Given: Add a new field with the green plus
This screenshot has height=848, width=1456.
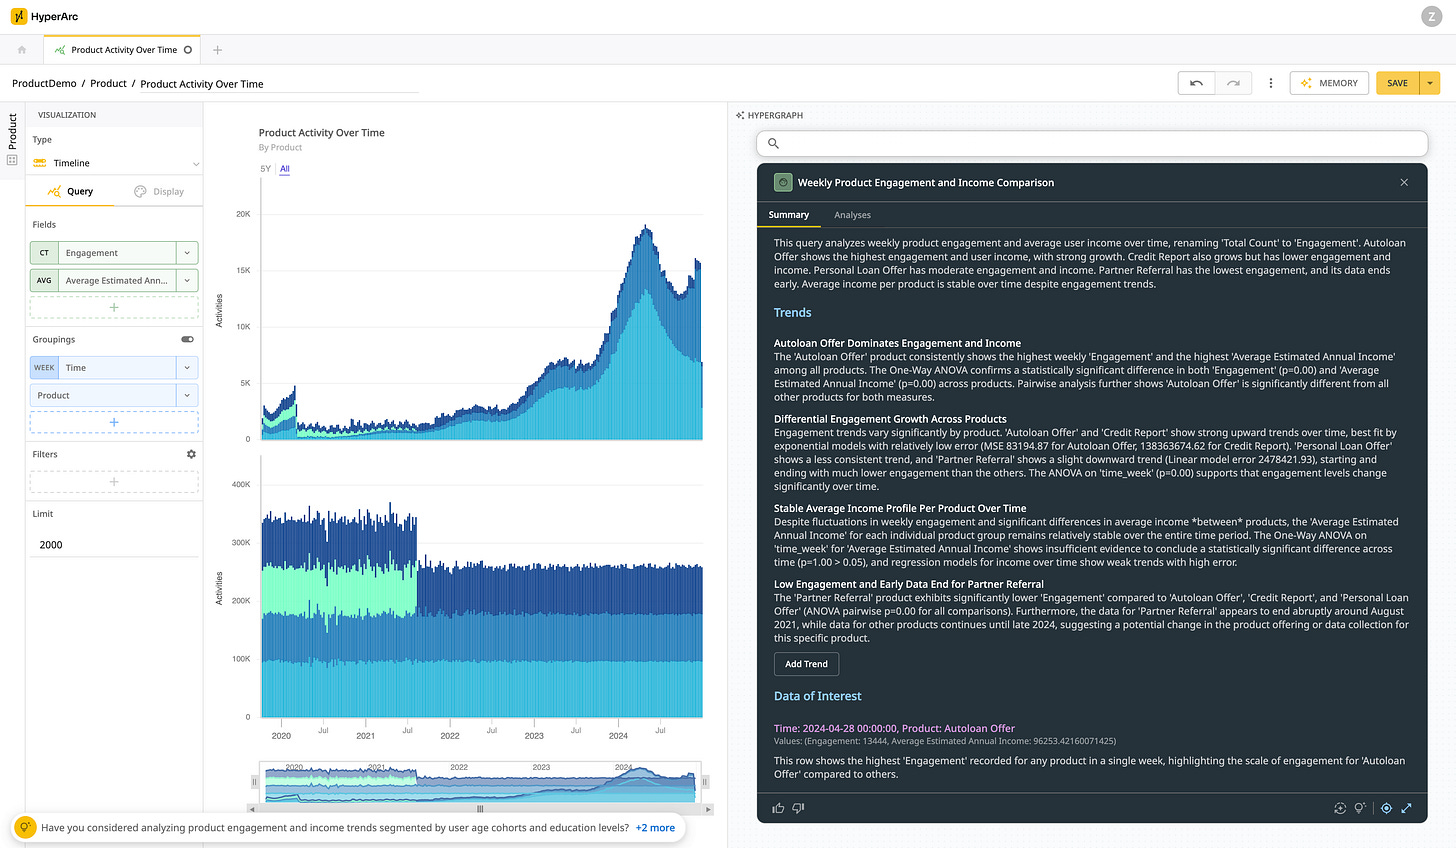Looking at the screenshot, I should (114, 308).
